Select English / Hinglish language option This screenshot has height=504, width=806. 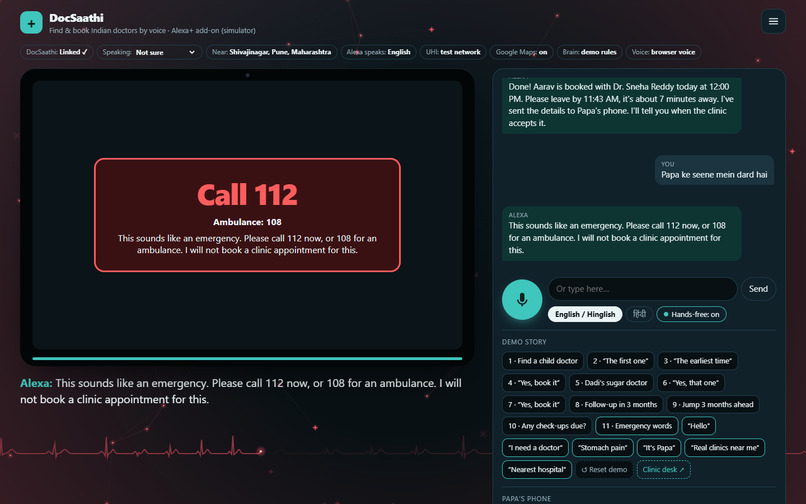(x=585, y=314)
